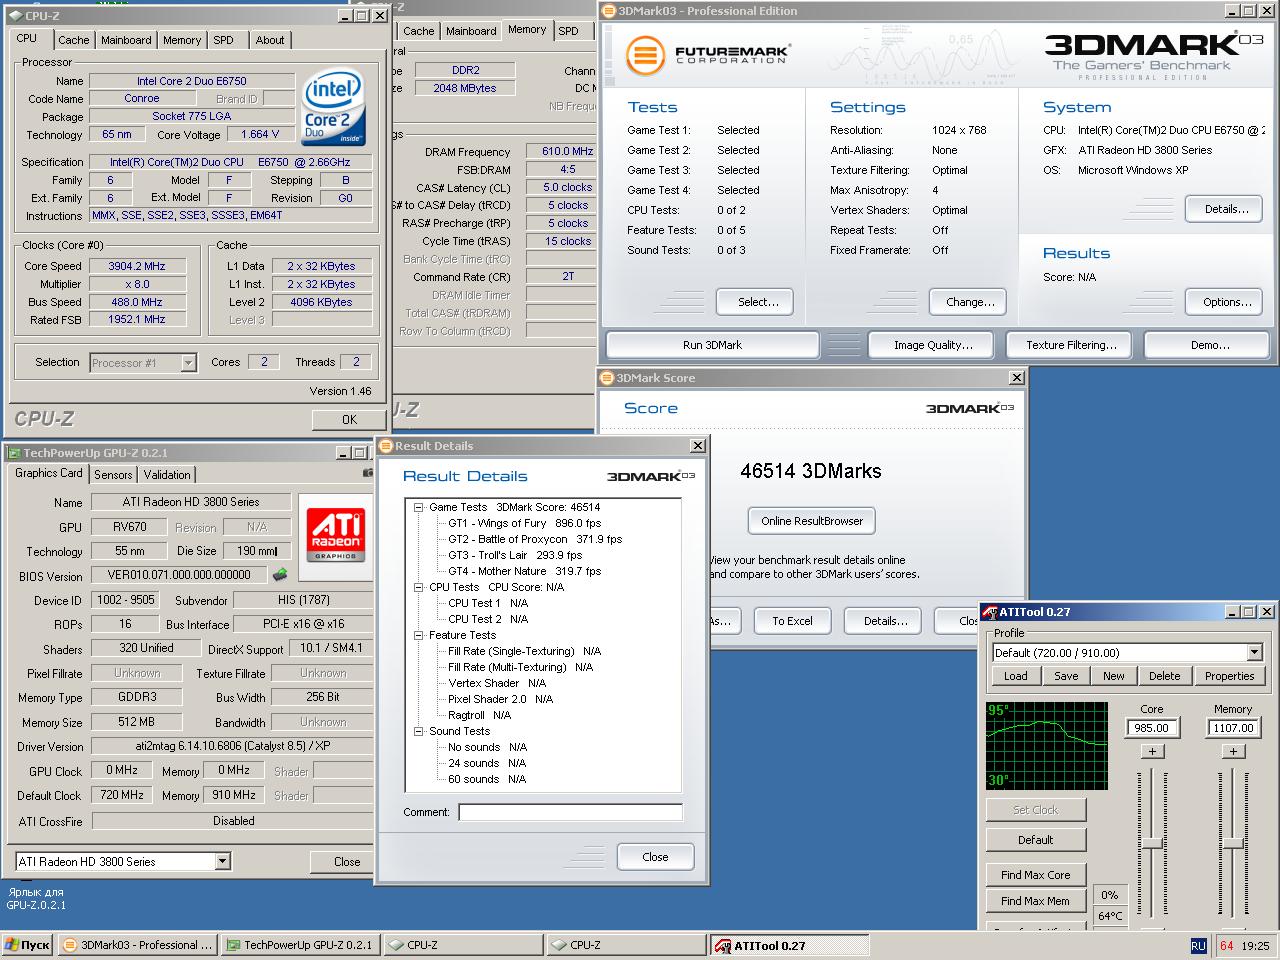Click the Futuremark Corporation logo
This screenshot has width=1280, height=960.
[708, 54]
